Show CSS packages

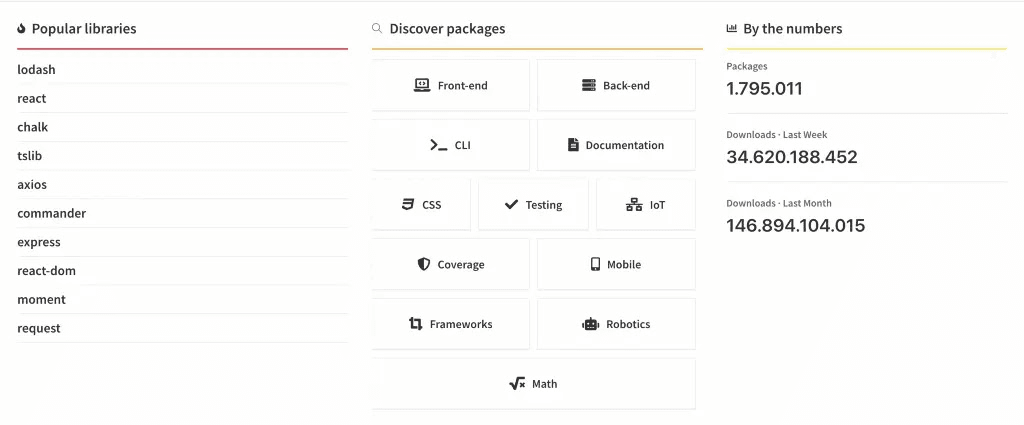coord(421,205)
